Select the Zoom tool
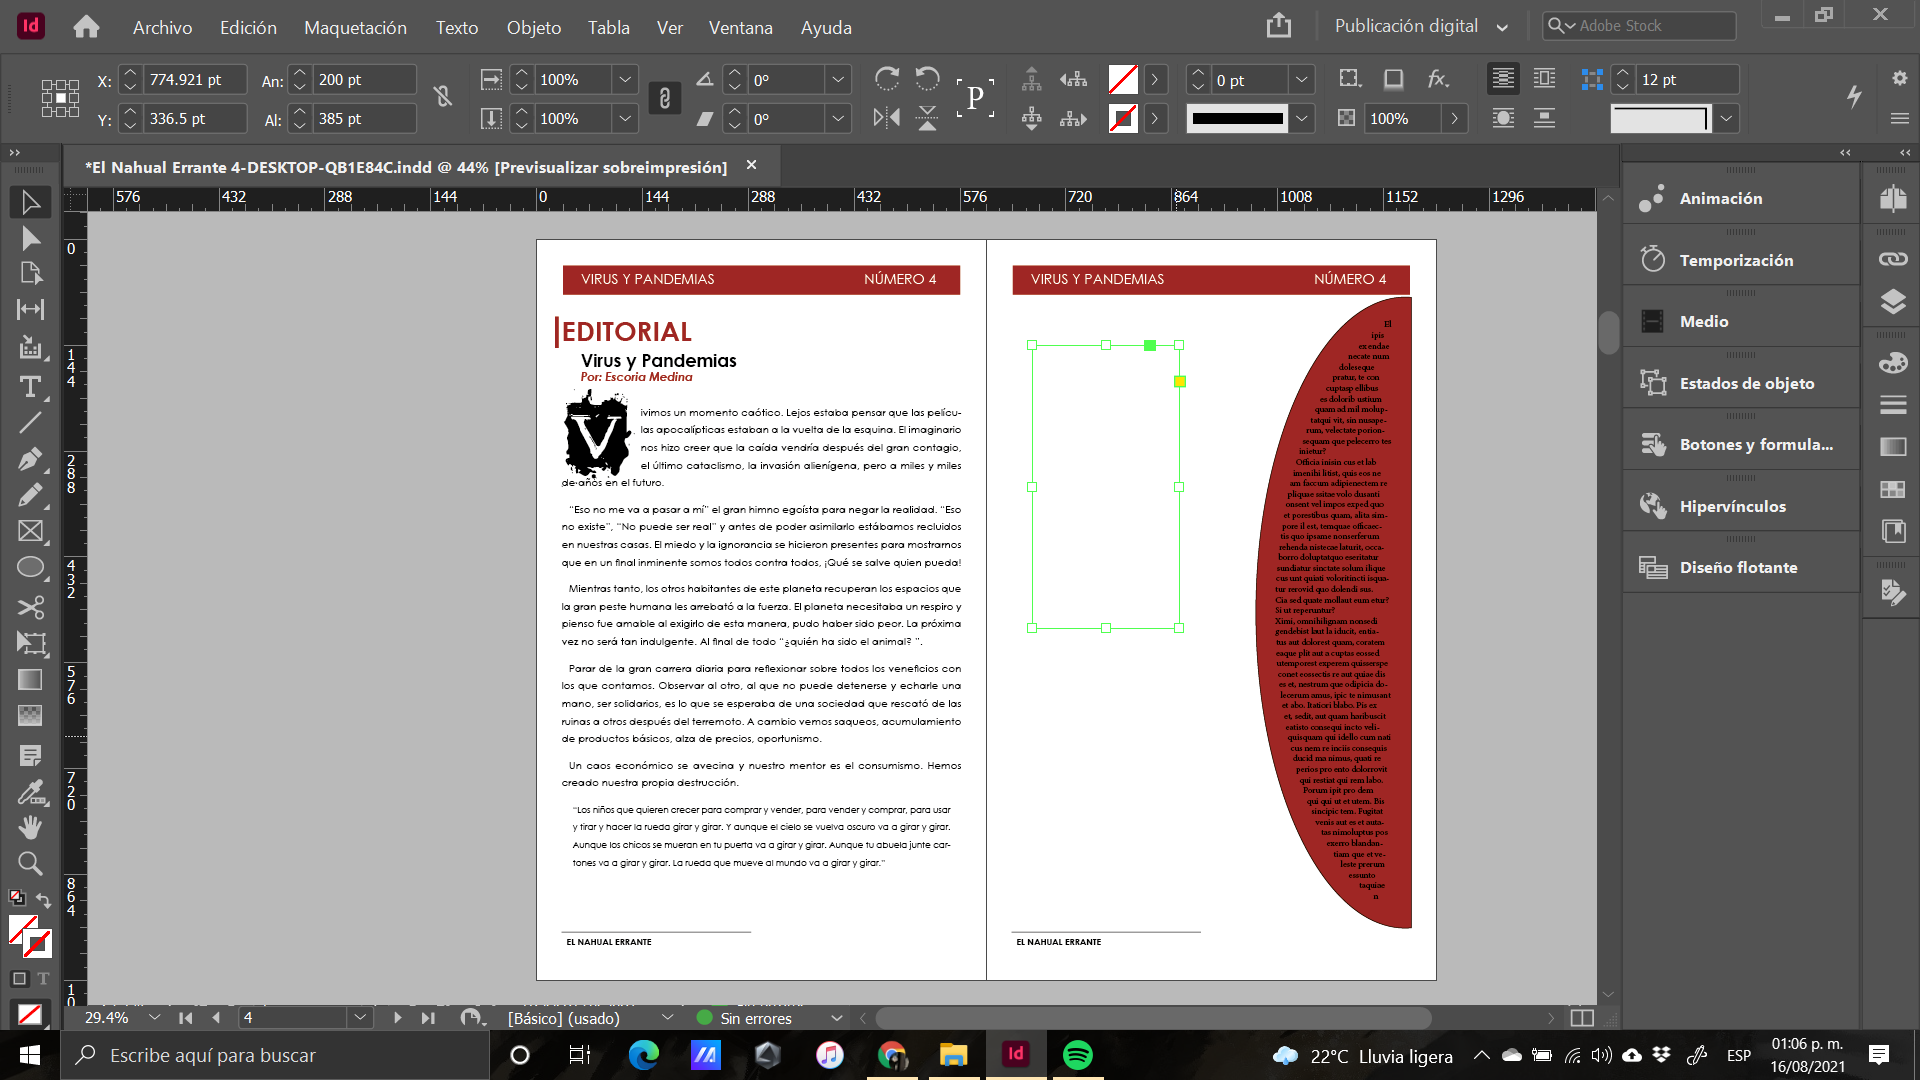Screen dimensions: 1920x1080 (x=30, y=863)
